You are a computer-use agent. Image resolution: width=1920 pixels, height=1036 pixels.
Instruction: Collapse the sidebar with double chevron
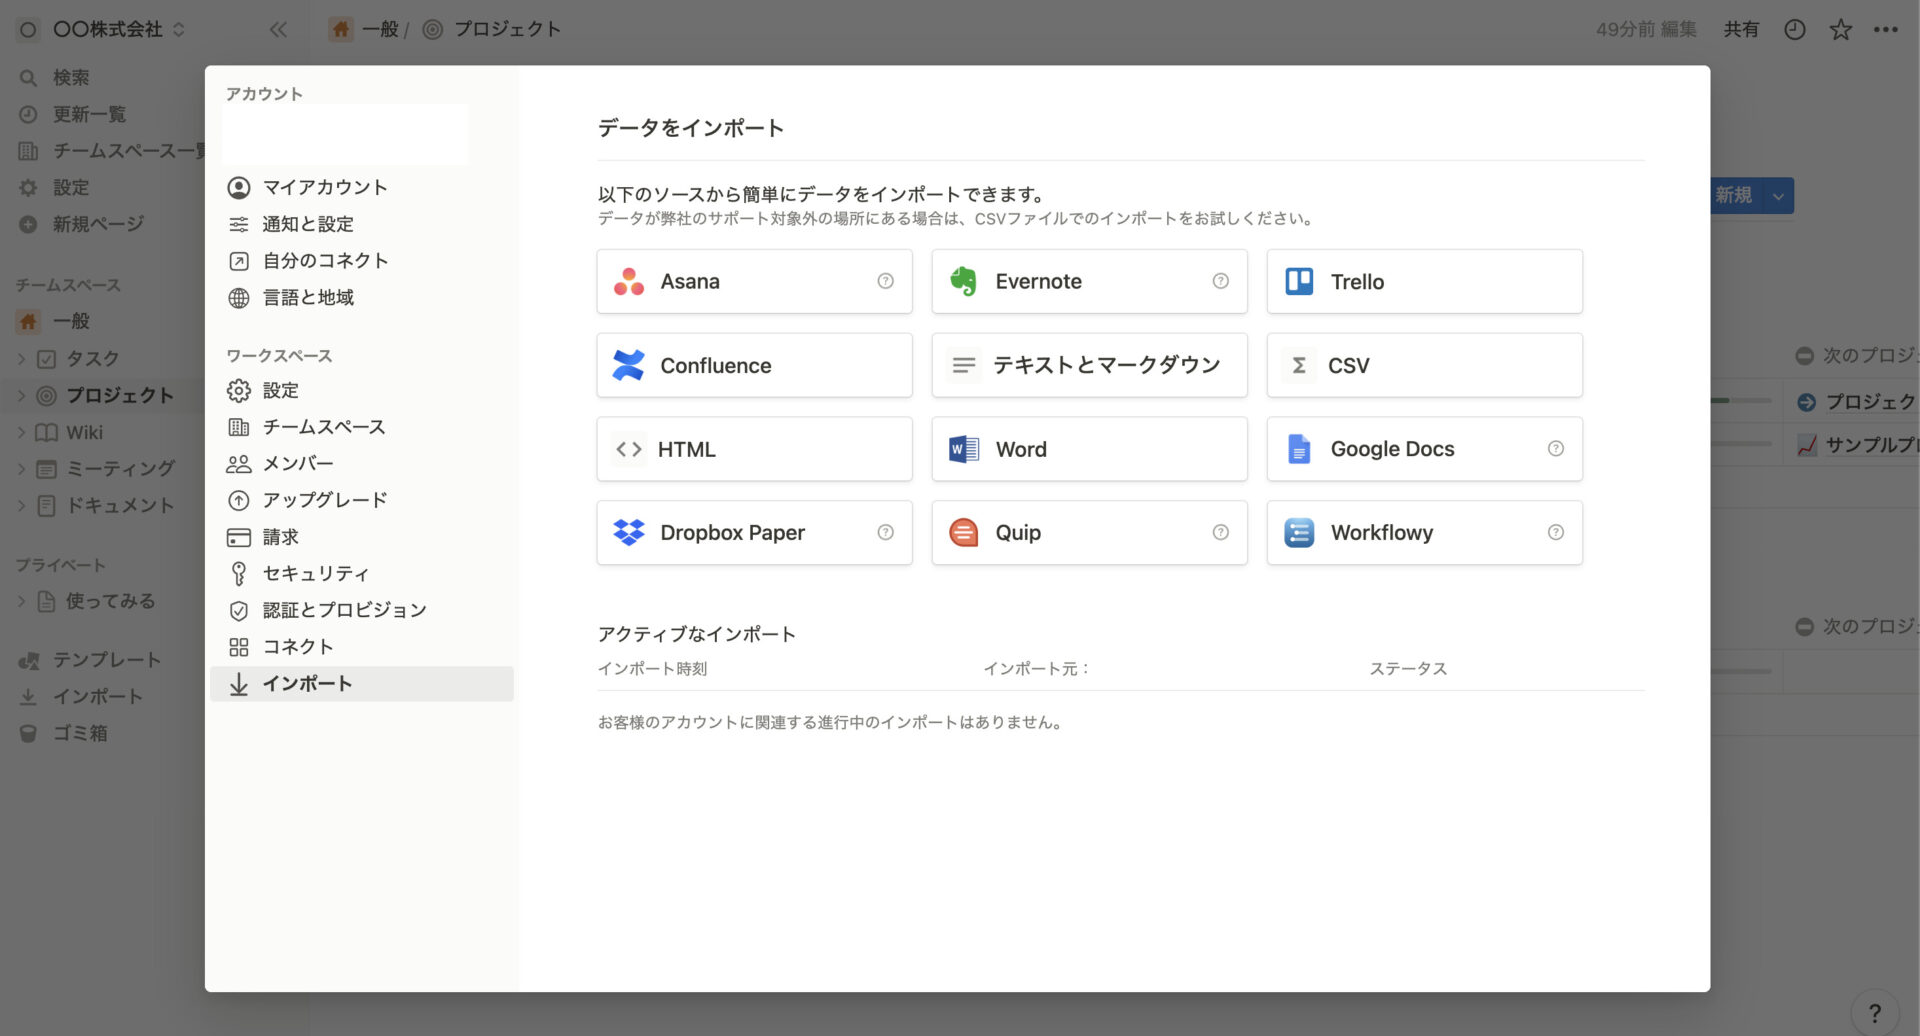(x=278, y=29)
